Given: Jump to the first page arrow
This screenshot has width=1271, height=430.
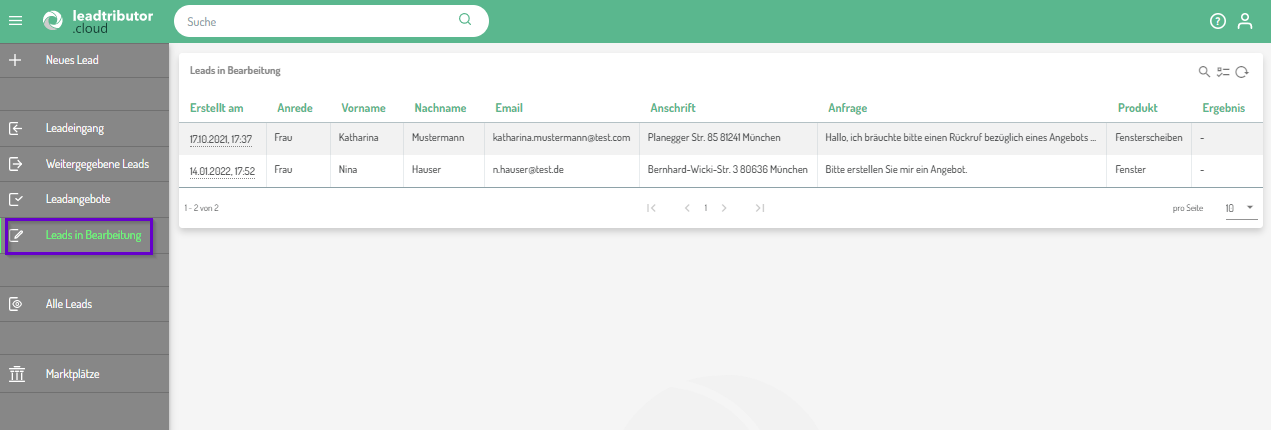Looking at the screenshot, I should point(651,208).
